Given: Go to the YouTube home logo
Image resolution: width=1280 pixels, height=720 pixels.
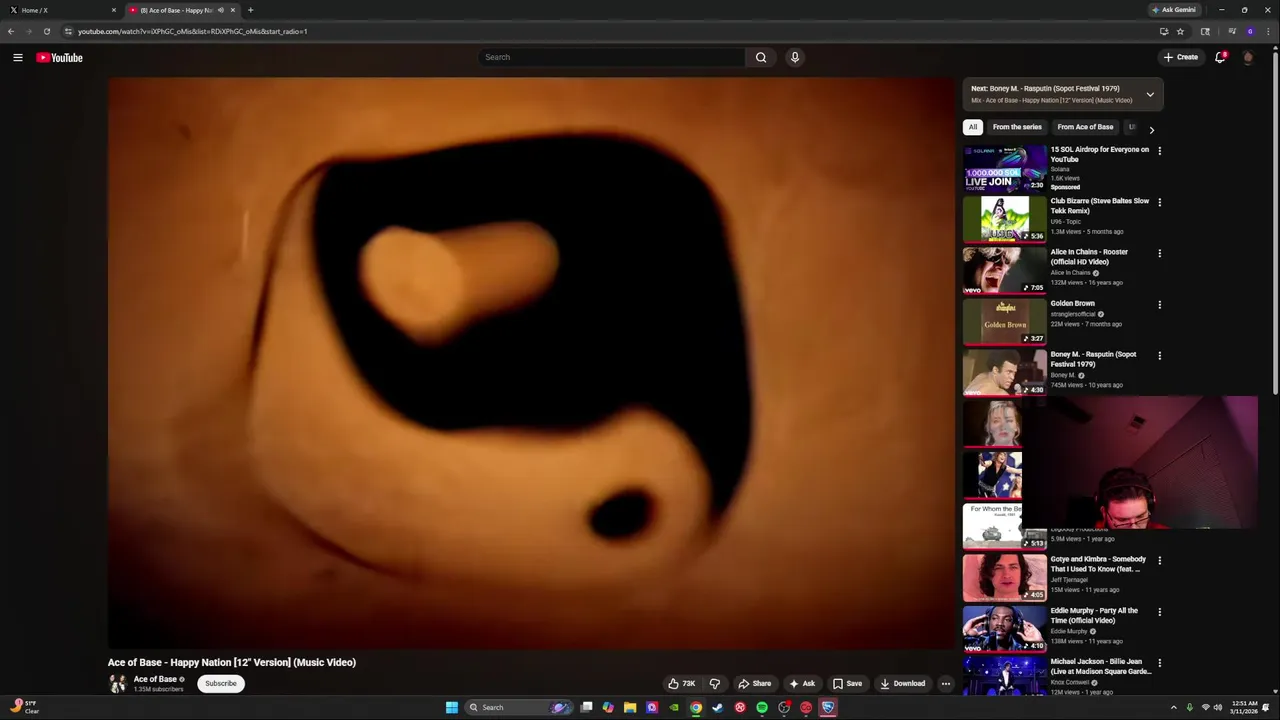Looking at the screenshot, I should (x=59, y=57).
